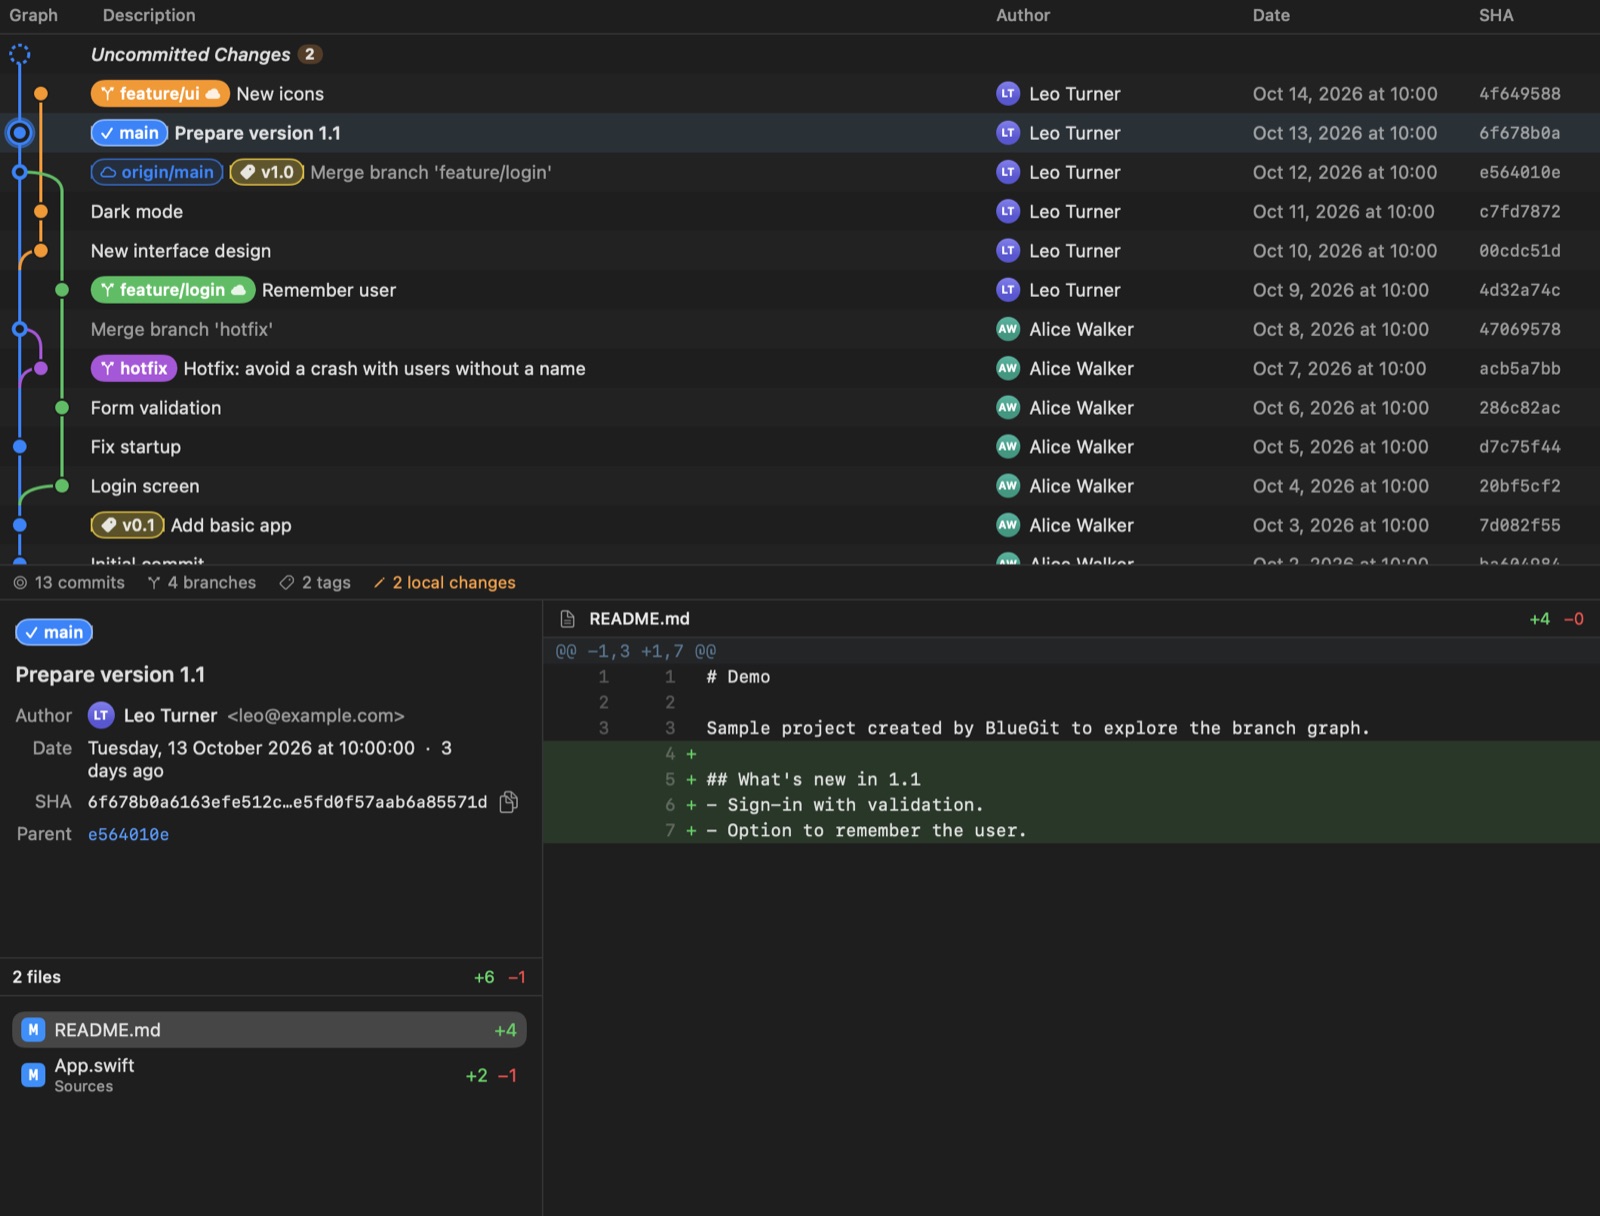Image resolution: width=1600 pixels, height=1216 pixels.
Task: Click the graph node for Prepare version 1.1
Action: point(19,133)
